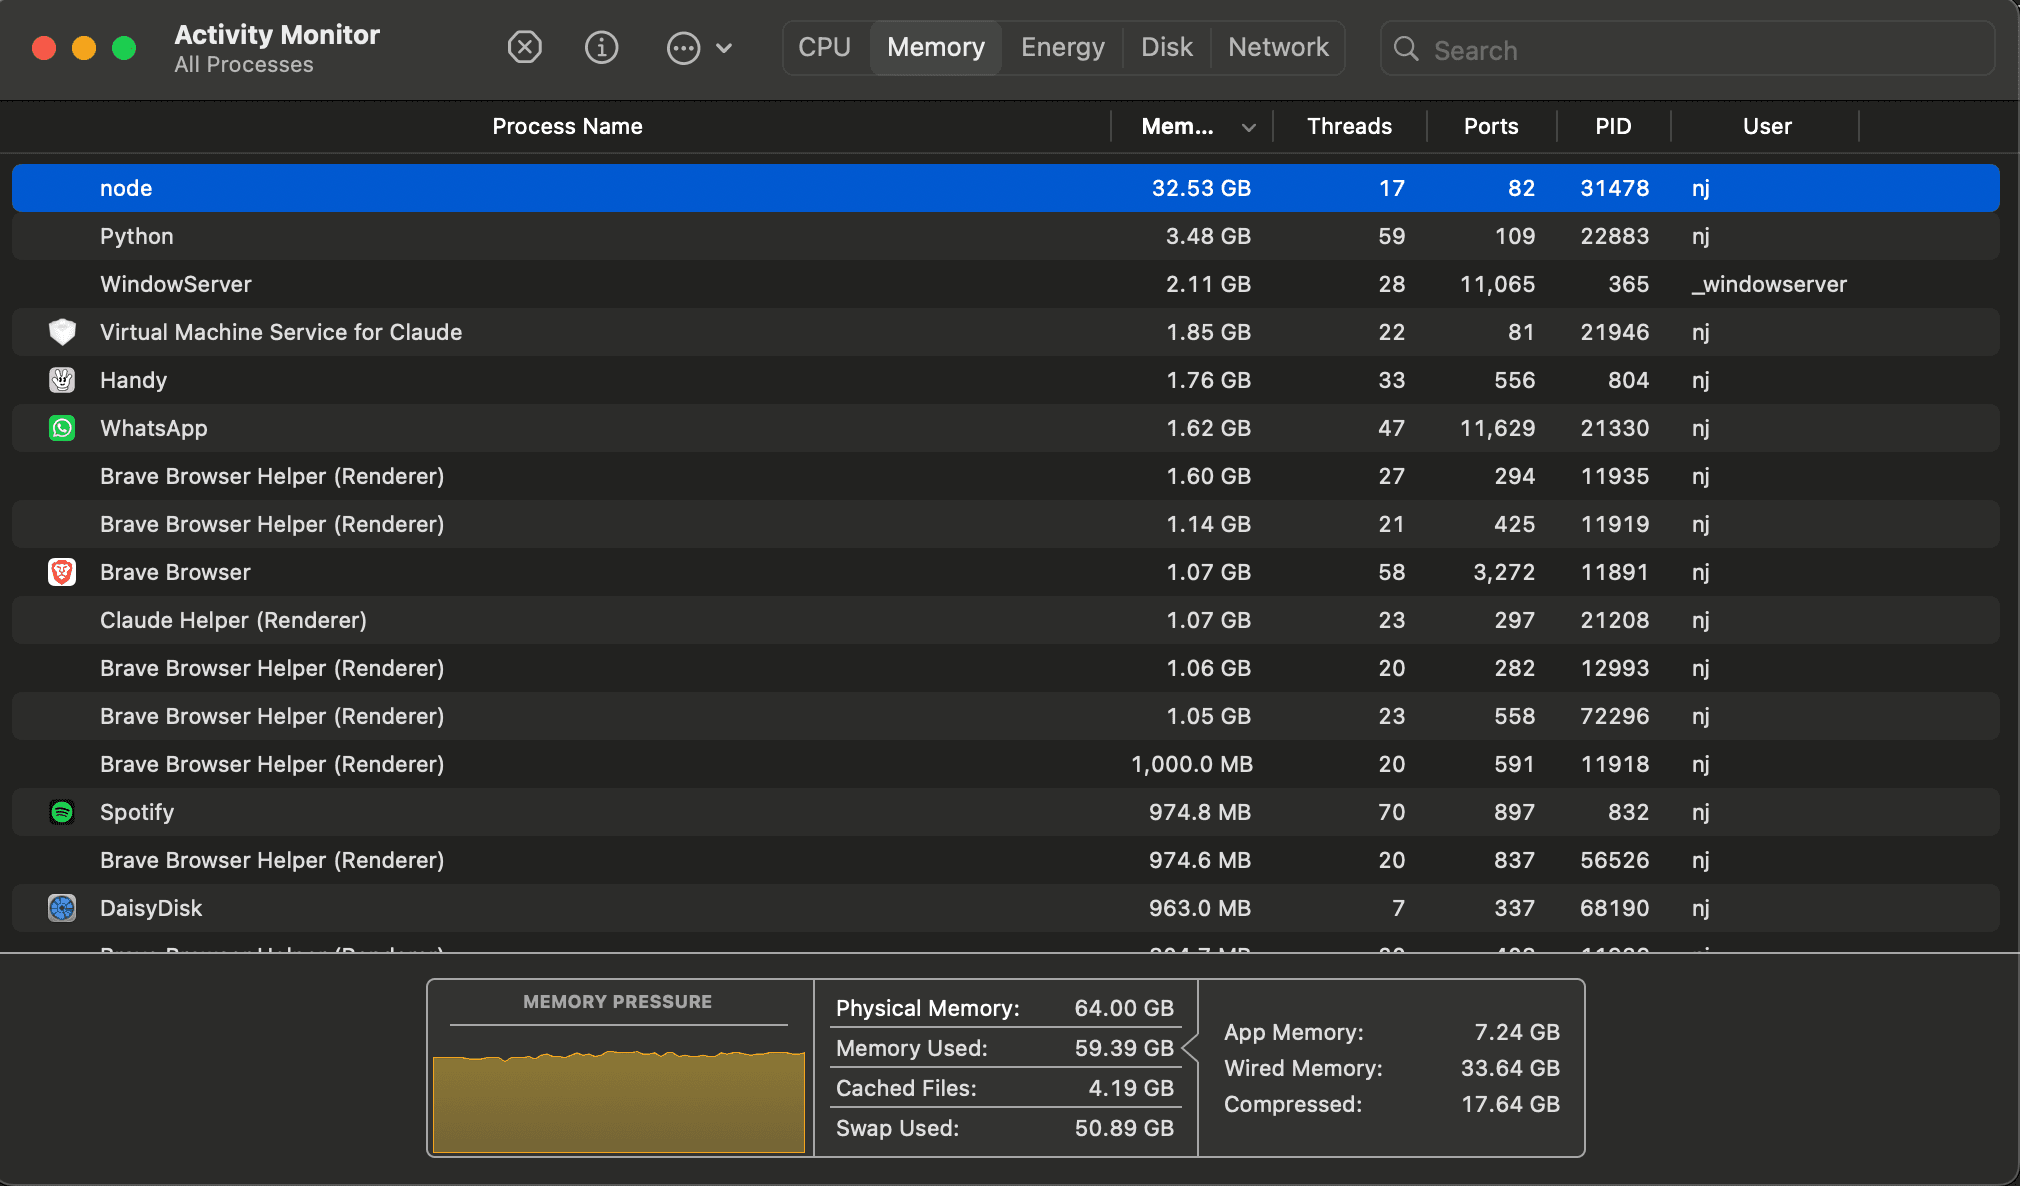The width and height of the screenshot is (2020, 1186).
Task: Sort by the PID column header
Action: click(x=1613, y=126)
